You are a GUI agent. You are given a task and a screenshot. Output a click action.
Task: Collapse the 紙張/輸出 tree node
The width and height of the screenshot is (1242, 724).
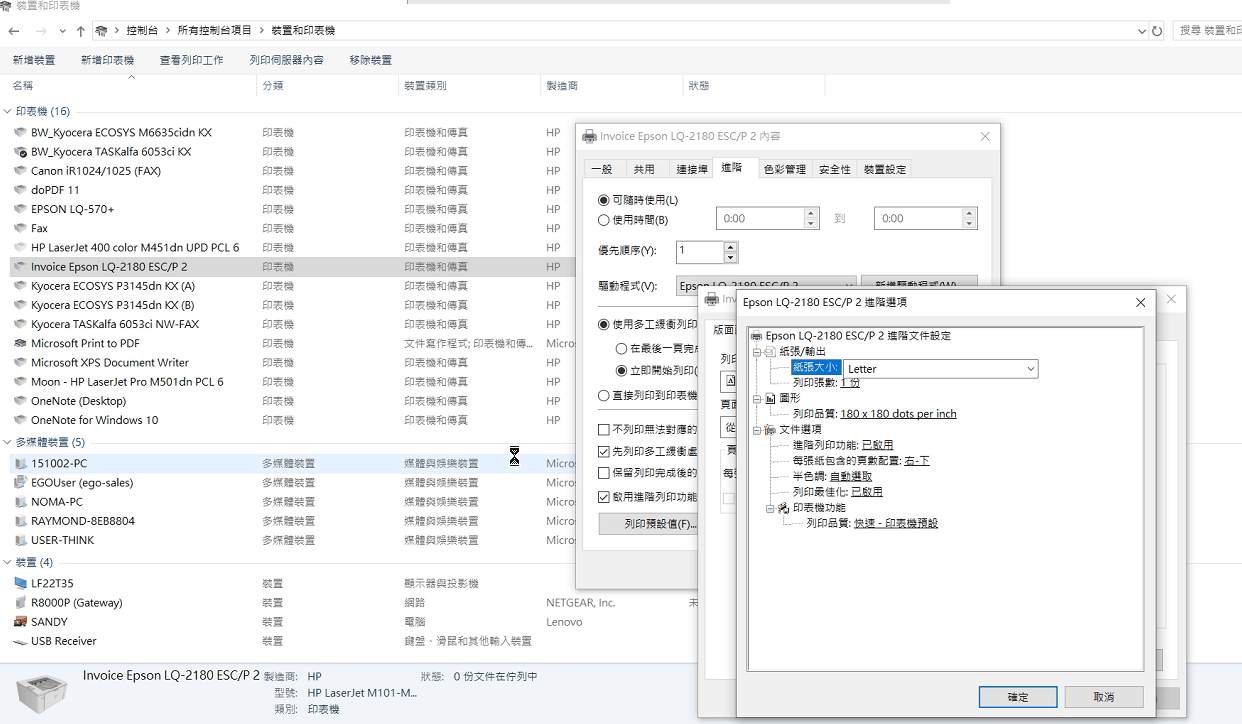(758, 352)
